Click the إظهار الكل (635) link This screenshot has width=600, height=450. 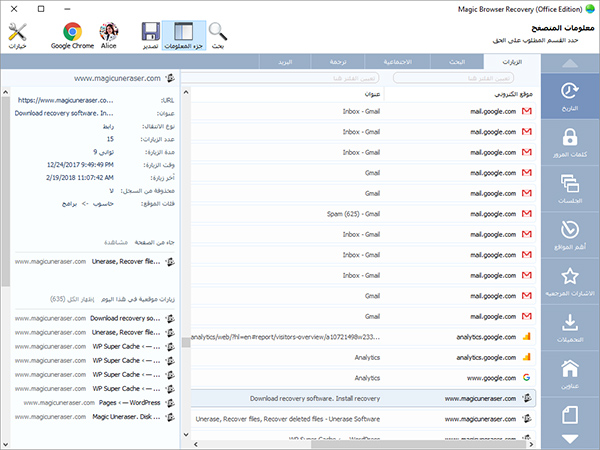point(72,299)
